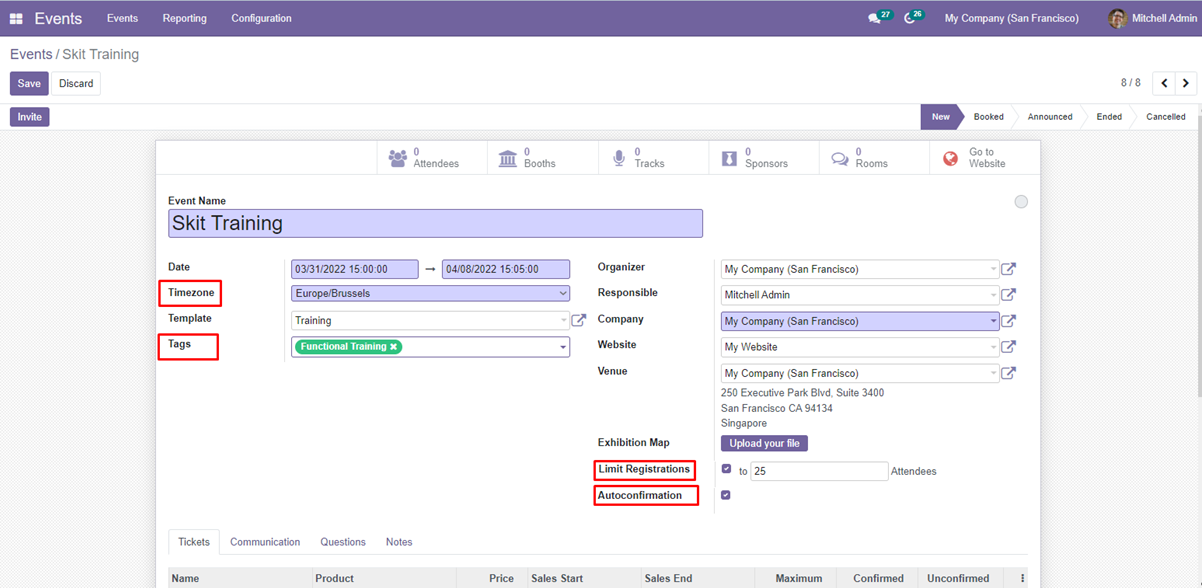The image size is (1202, 588).
Task: Expand the Template dropdown
Action: (x=563, y=321)
